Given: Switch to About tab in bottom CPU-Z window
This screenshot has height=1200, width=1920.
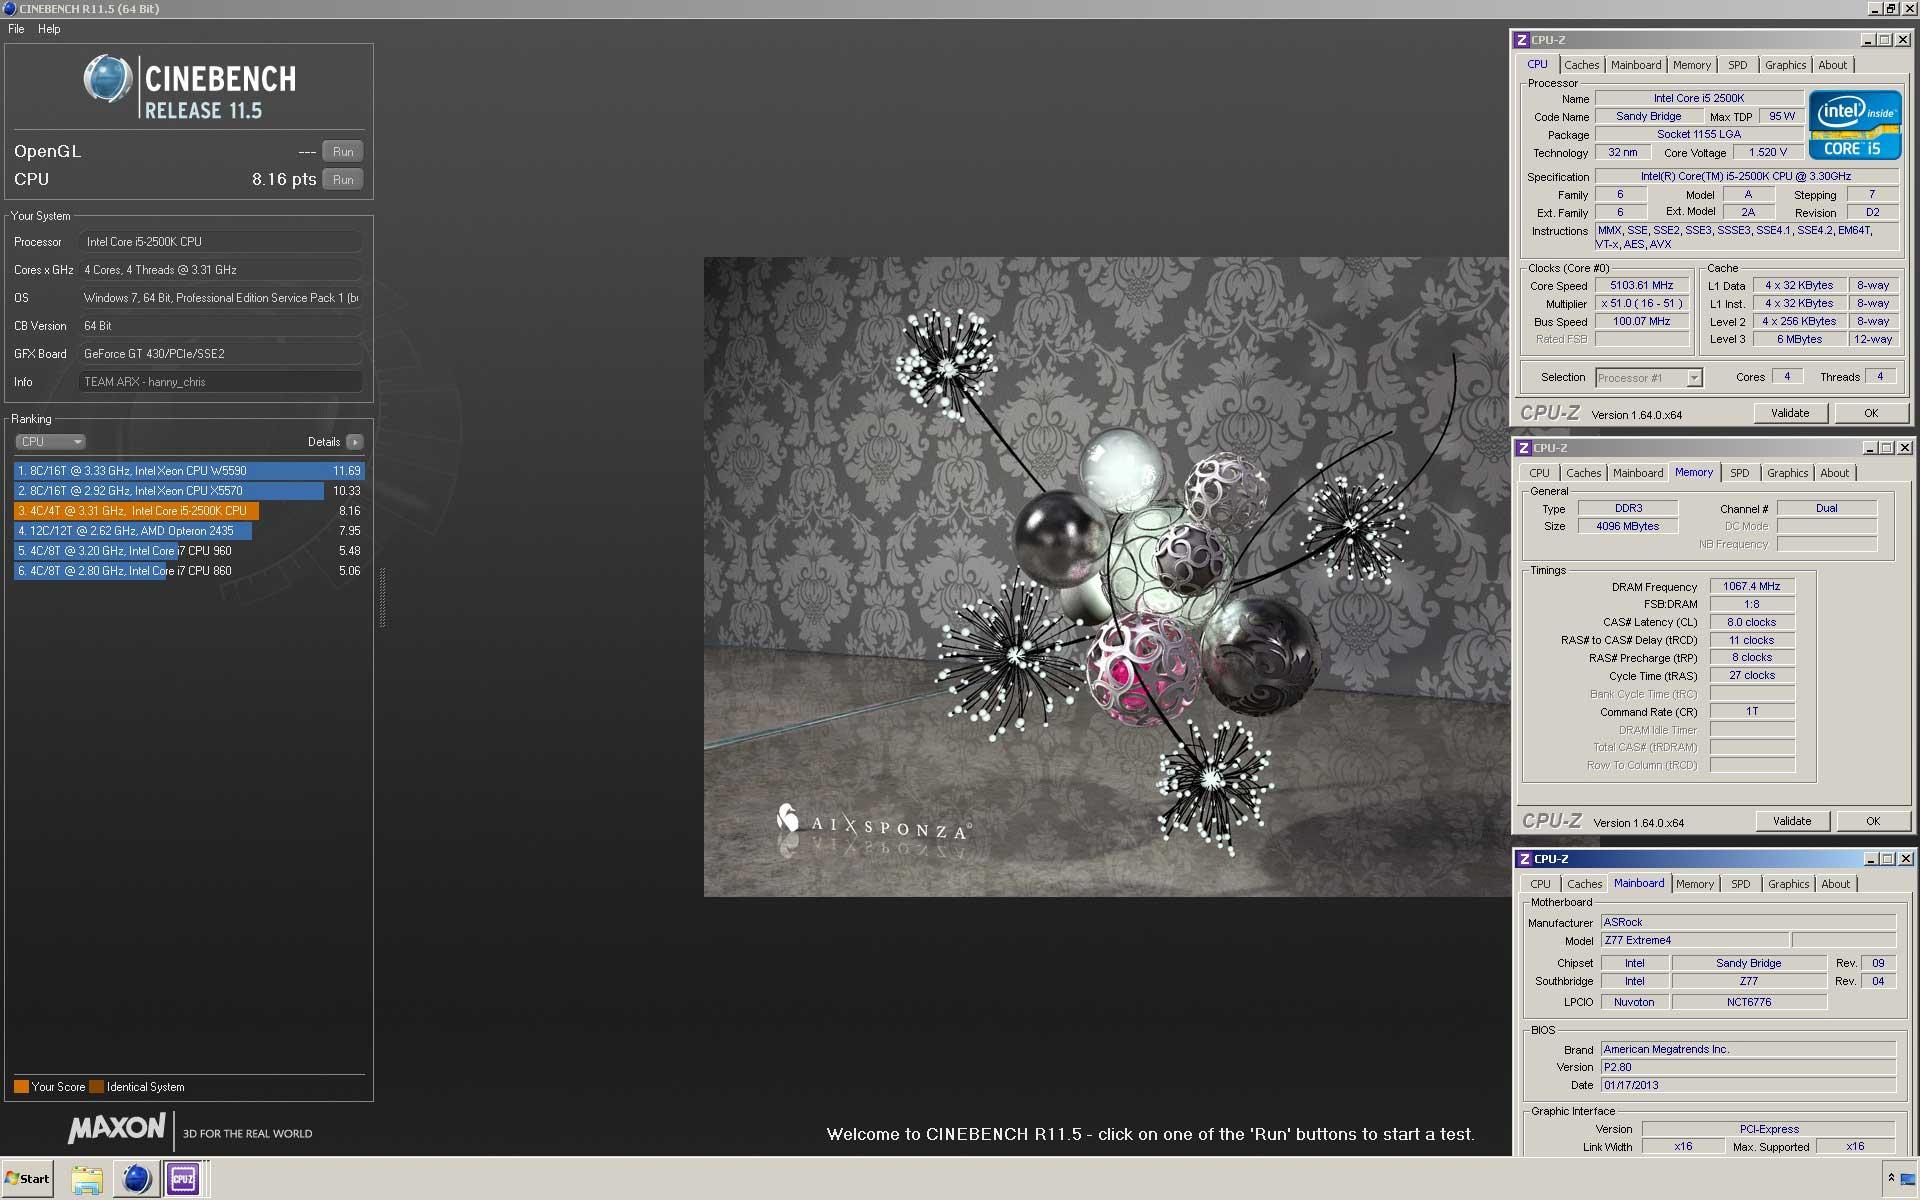Looking at the screenshot, I should point(1835,884).
